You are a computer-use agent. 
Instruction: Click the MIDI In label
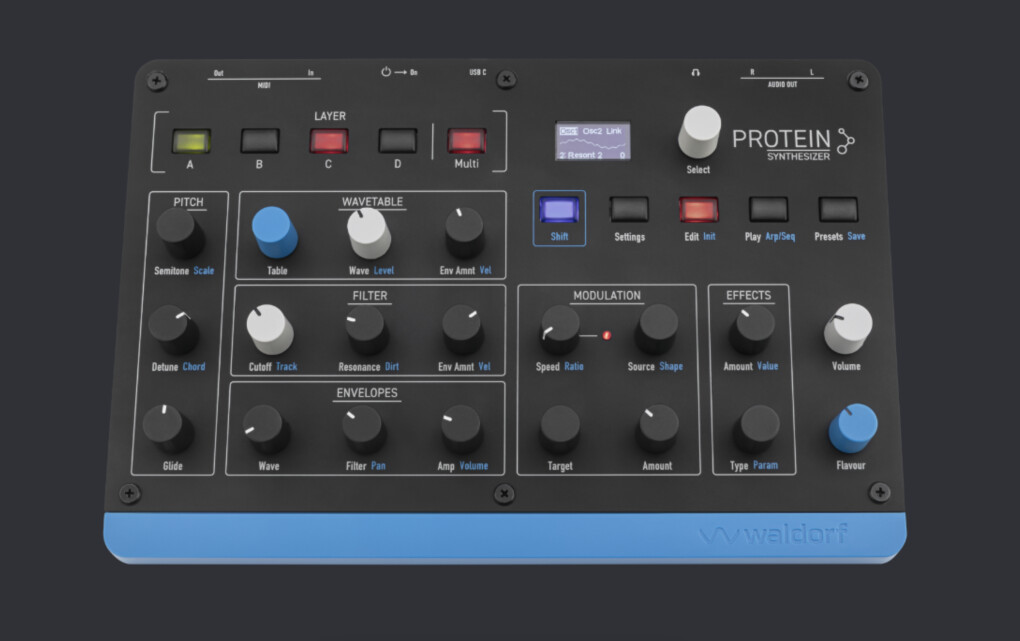310,73
